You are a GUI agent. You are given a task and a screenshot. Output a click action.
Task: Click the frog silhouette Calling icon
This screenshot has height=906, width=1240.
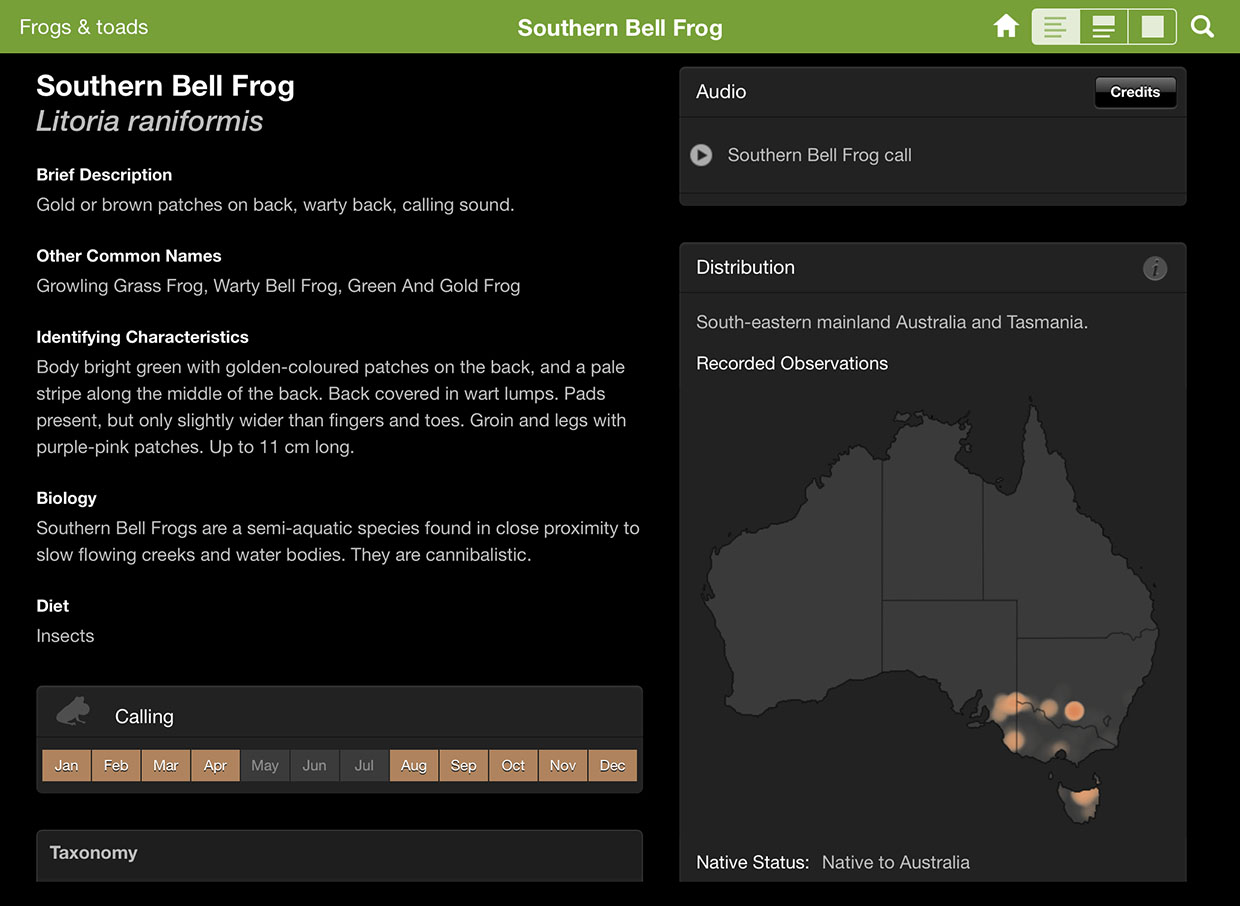[x=73, y=712]
